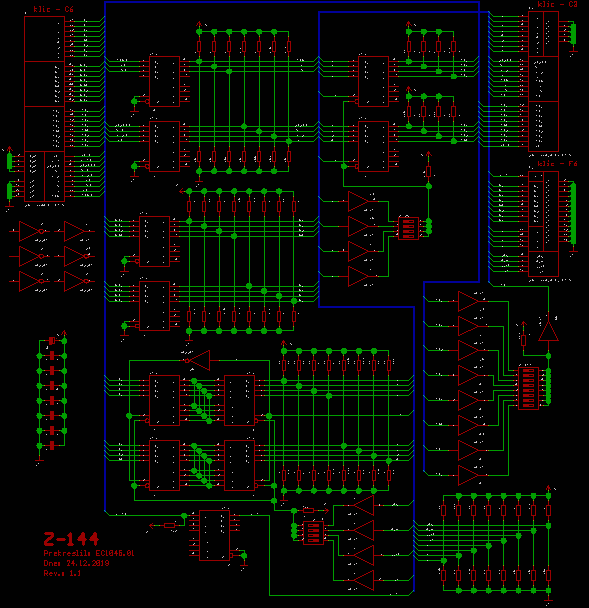Select the four-position DIP switch beside the four stacked buffers
The image size is (589, 608).
(408, 228)
